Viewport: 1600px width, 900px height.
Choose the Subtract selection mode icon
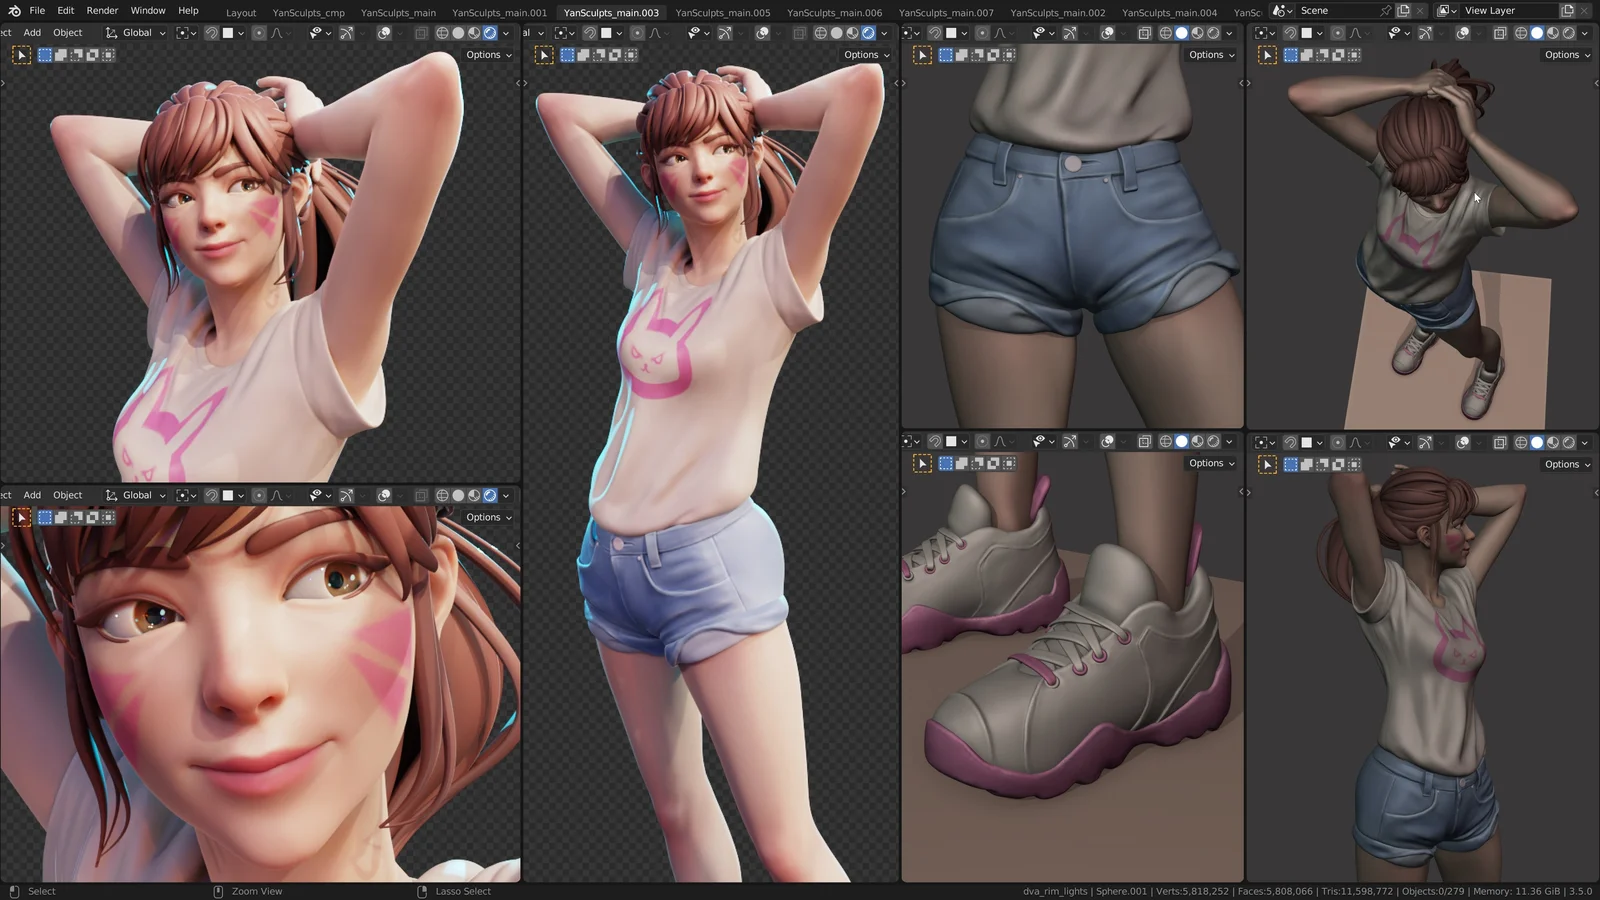coord(76,55)
